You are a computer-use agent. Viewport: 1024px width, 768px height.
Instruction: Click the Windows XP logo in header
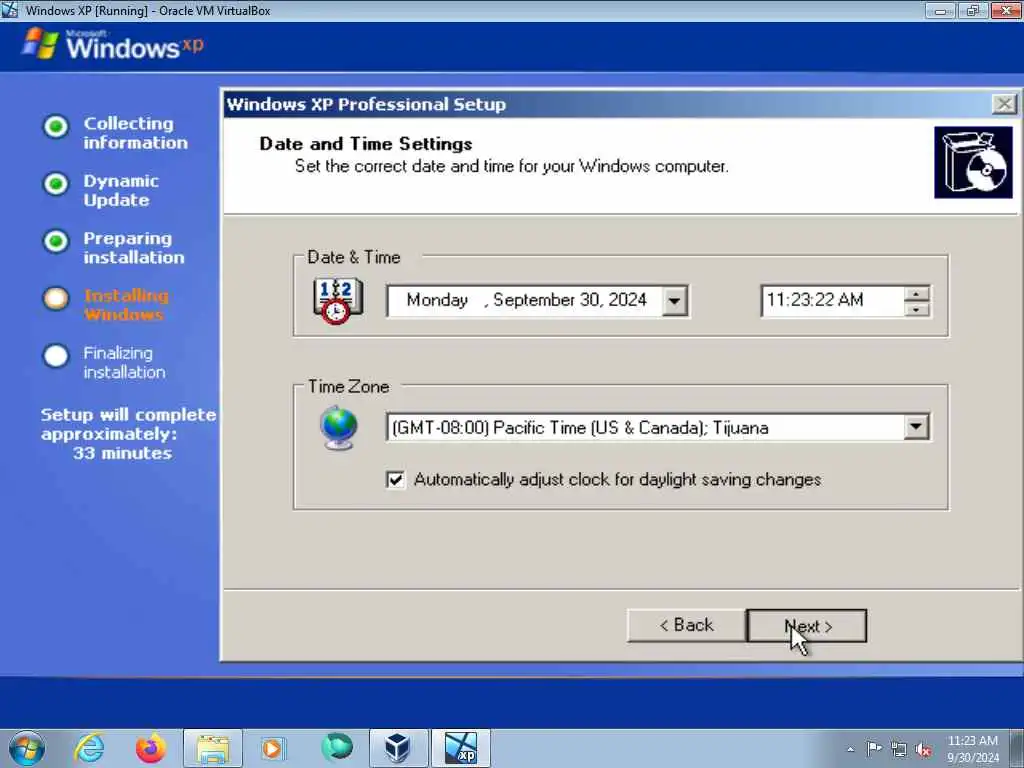click(114, 44)
